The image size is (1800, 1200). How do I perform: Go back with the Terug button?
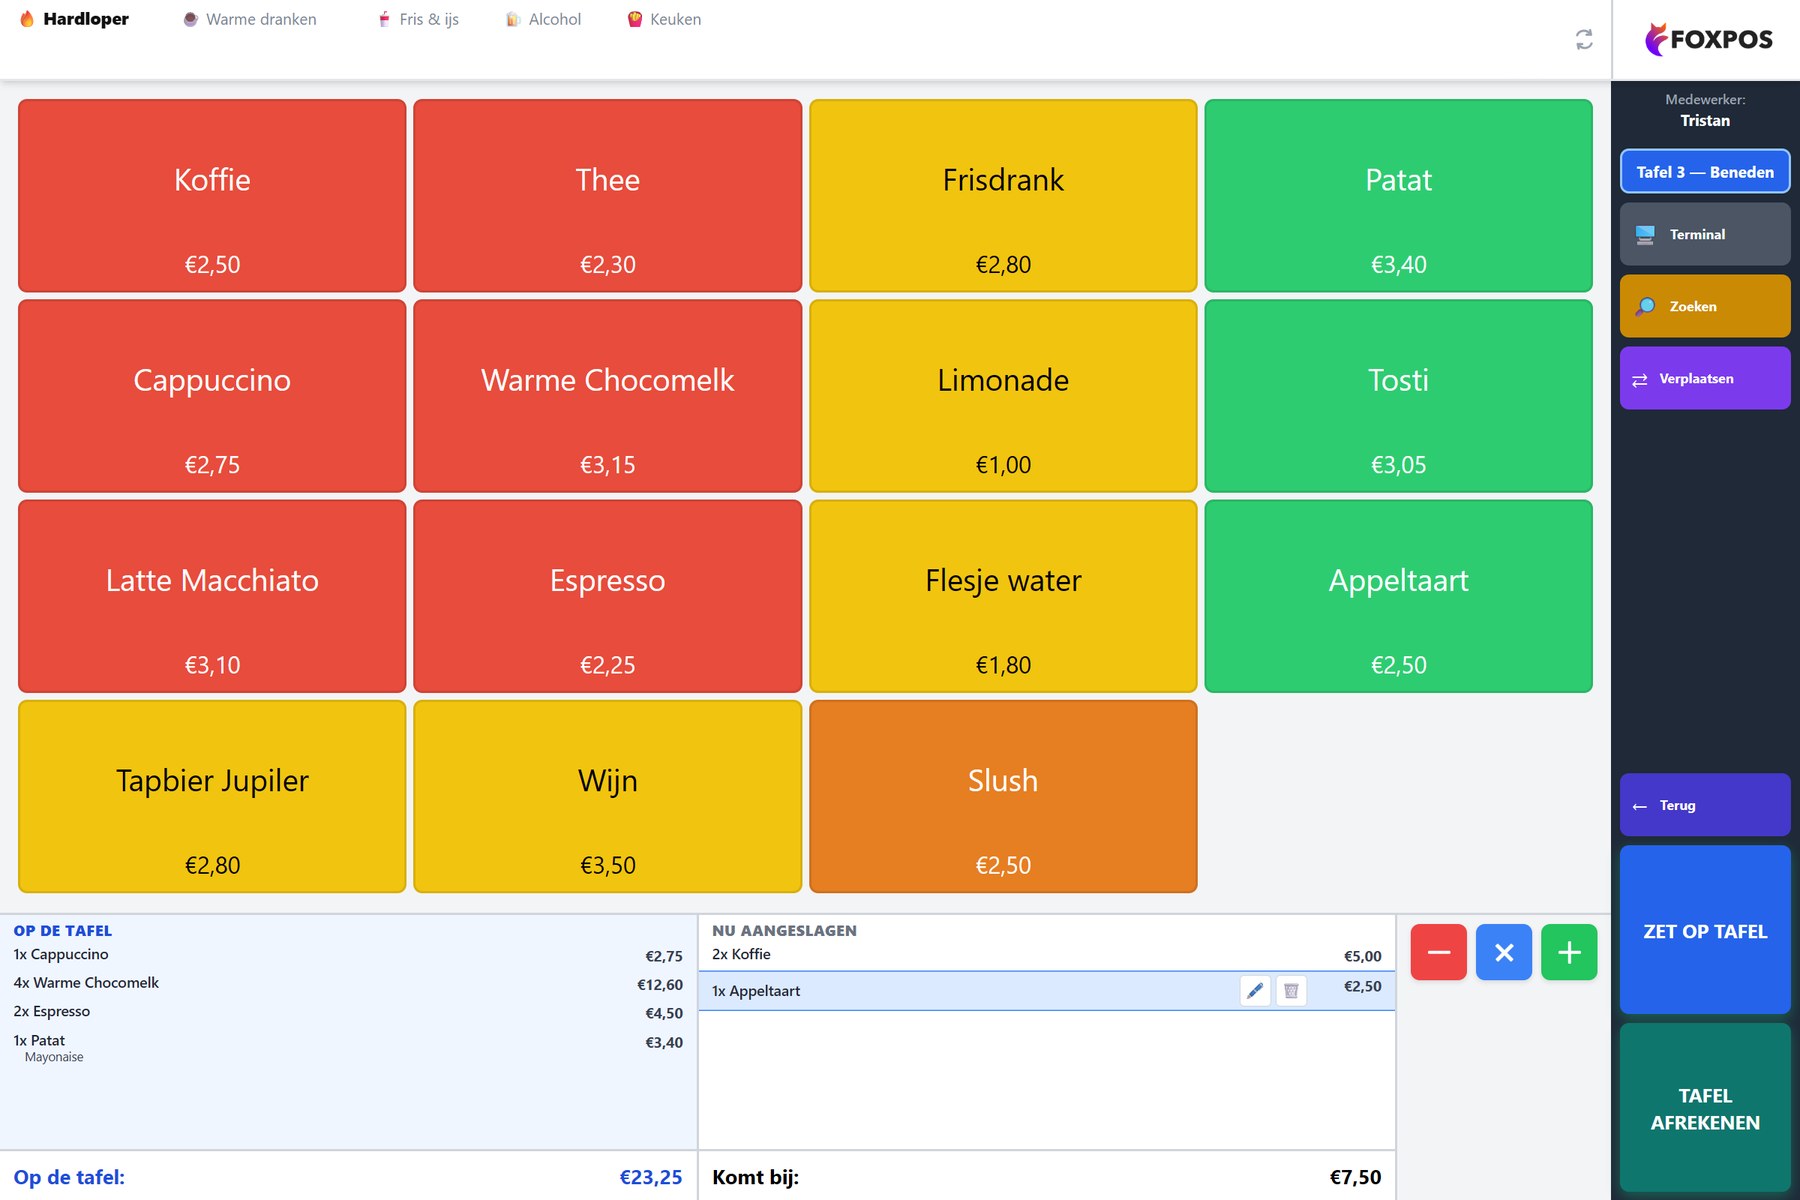coord(1705,805)
